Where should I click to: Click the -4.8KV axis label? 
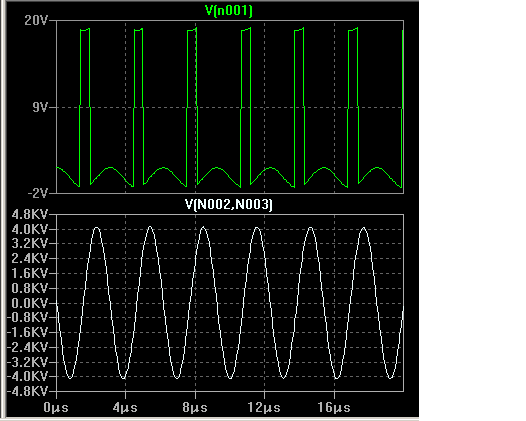(x=28, y=391)
